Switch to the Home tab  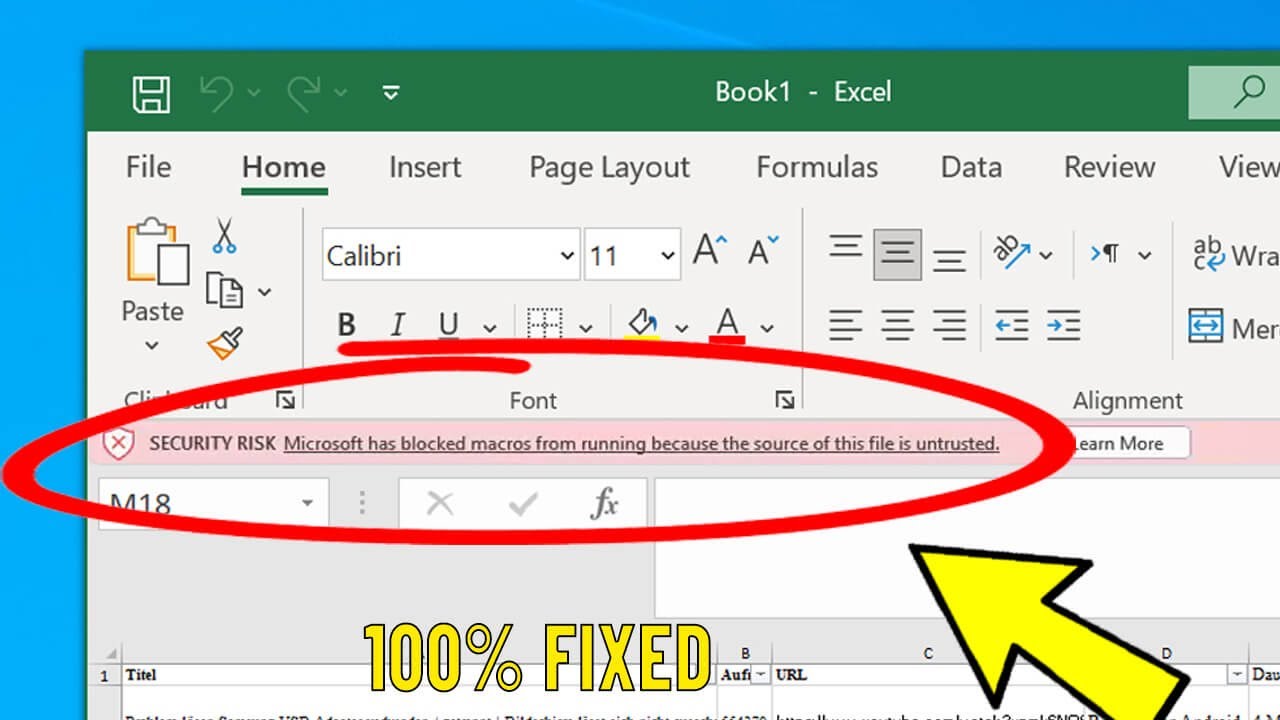point(284,167)
